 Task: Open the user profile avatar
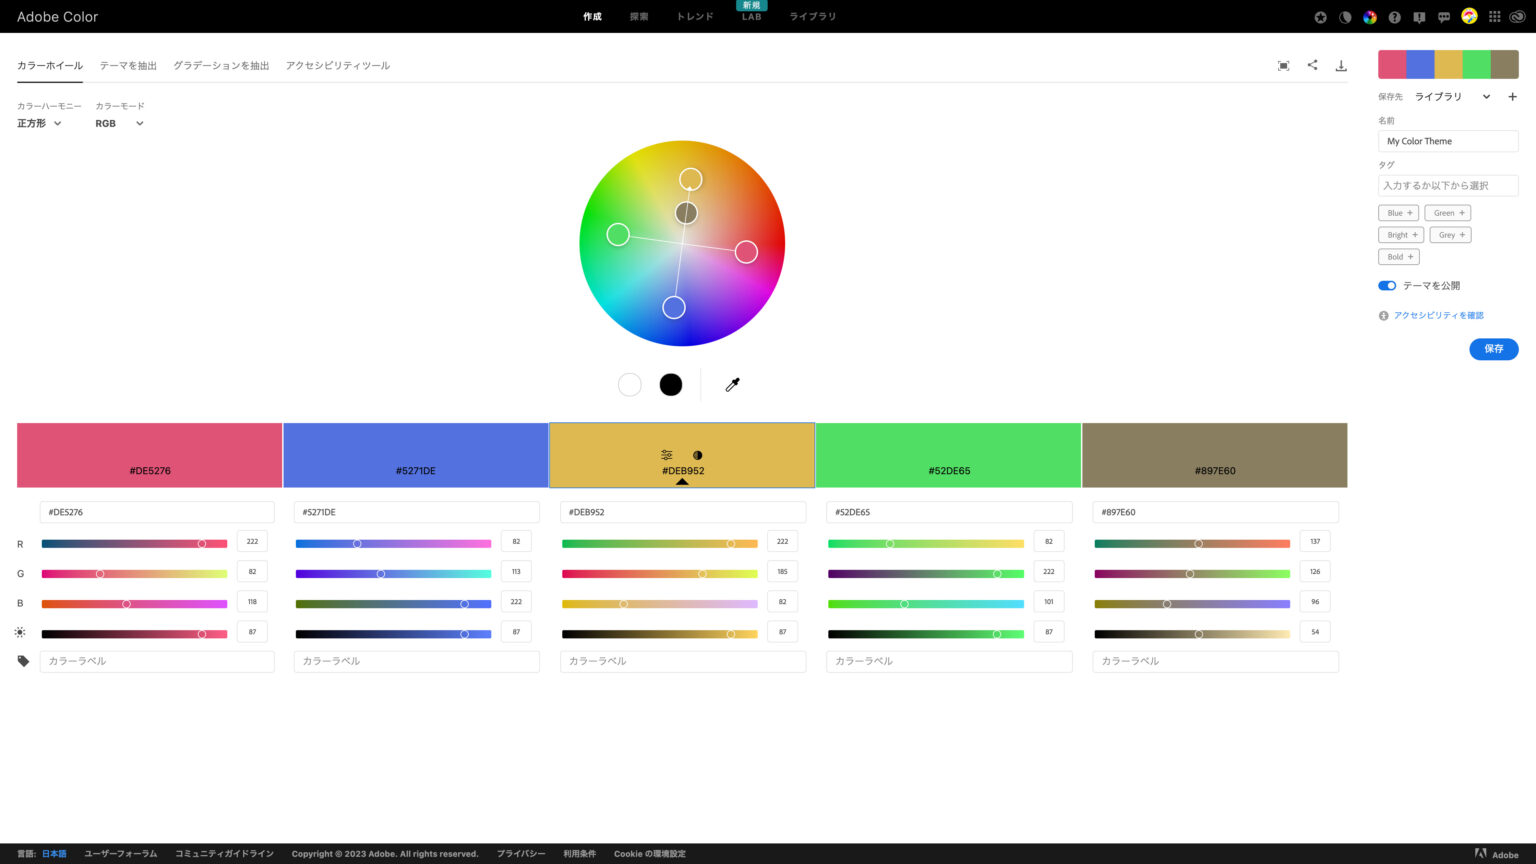point(1469,16)
